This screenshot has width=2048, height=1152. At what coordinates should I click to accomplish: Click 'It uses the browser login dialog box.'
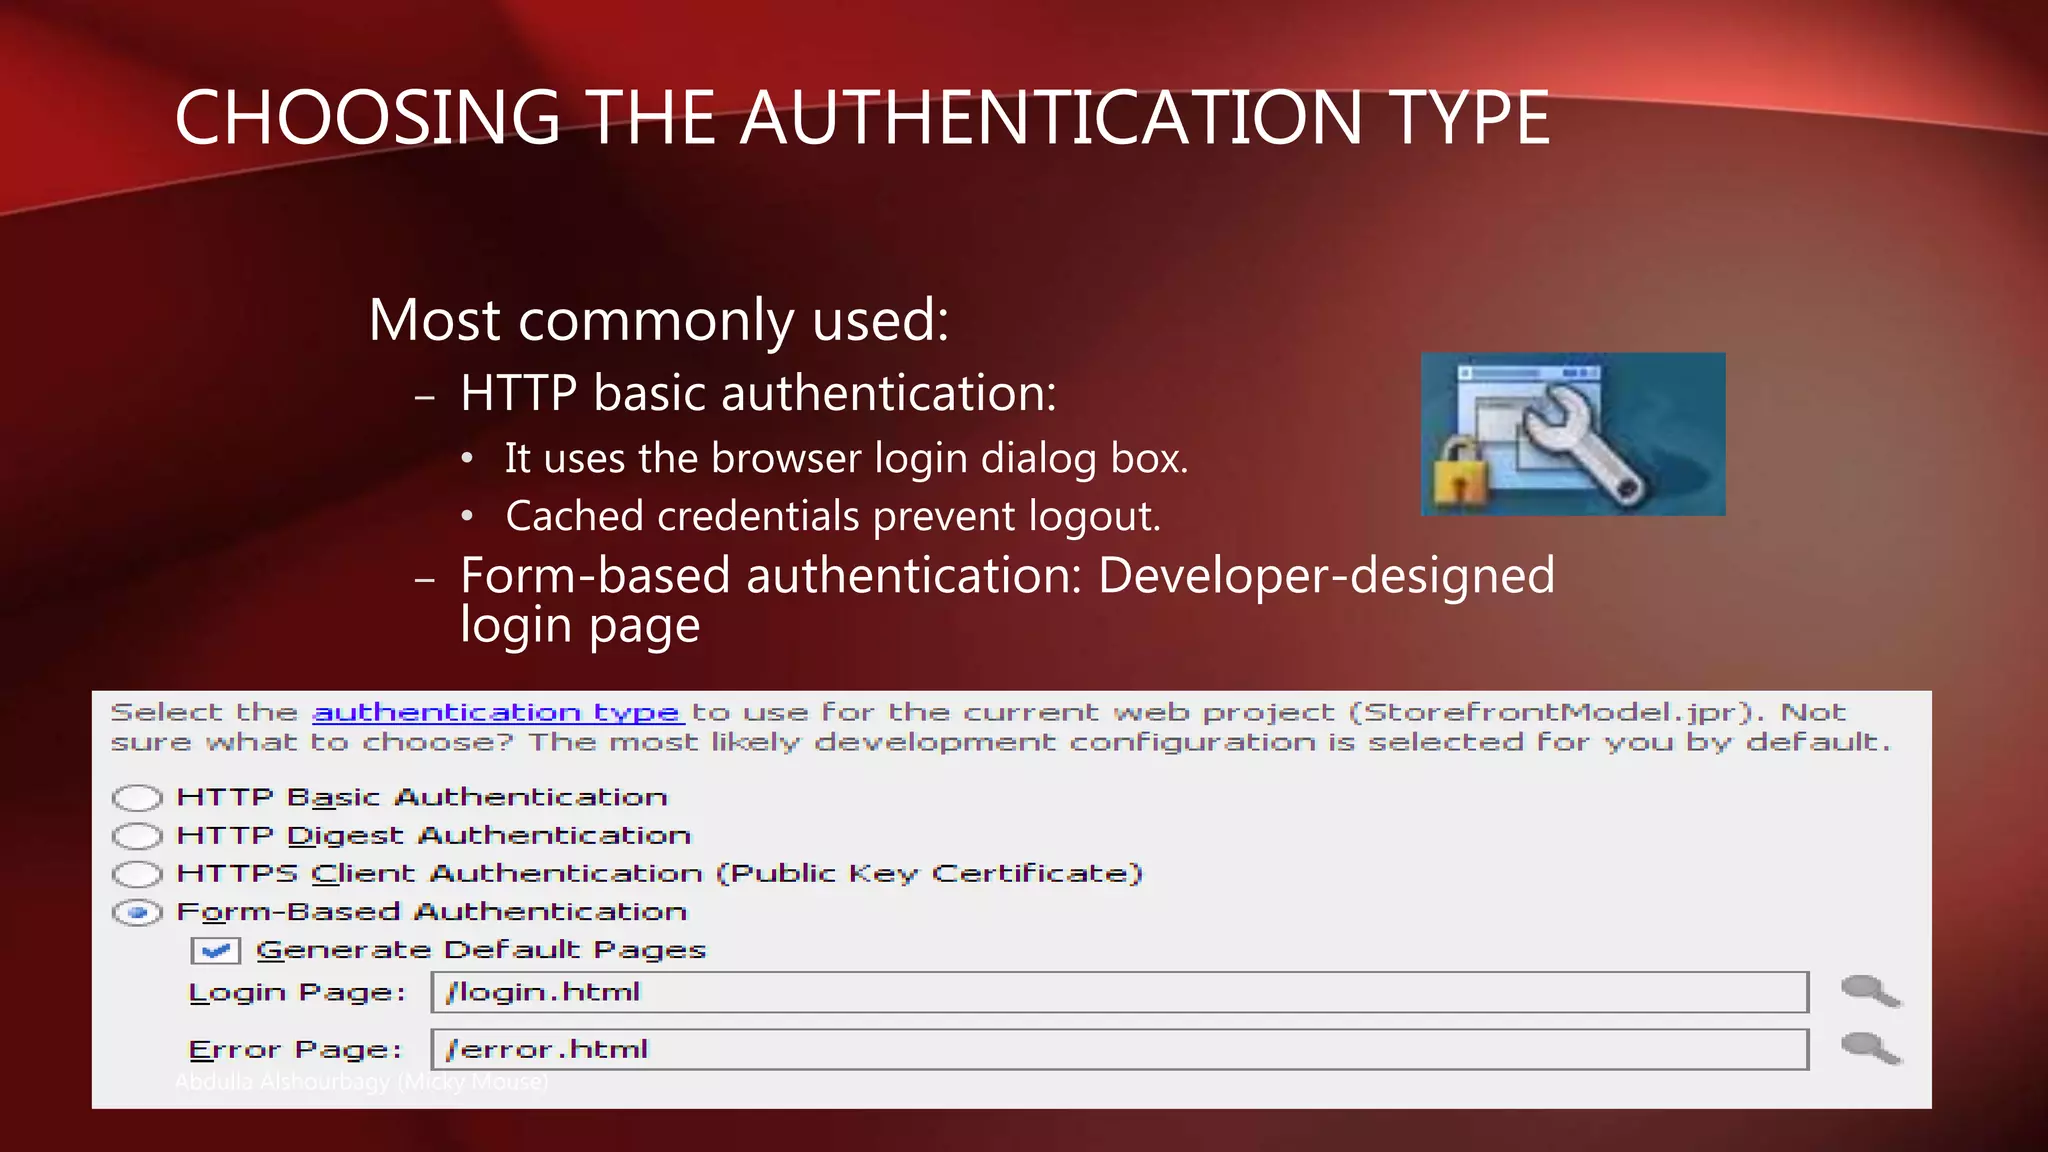pyautogui.click(x=846, y=458)
